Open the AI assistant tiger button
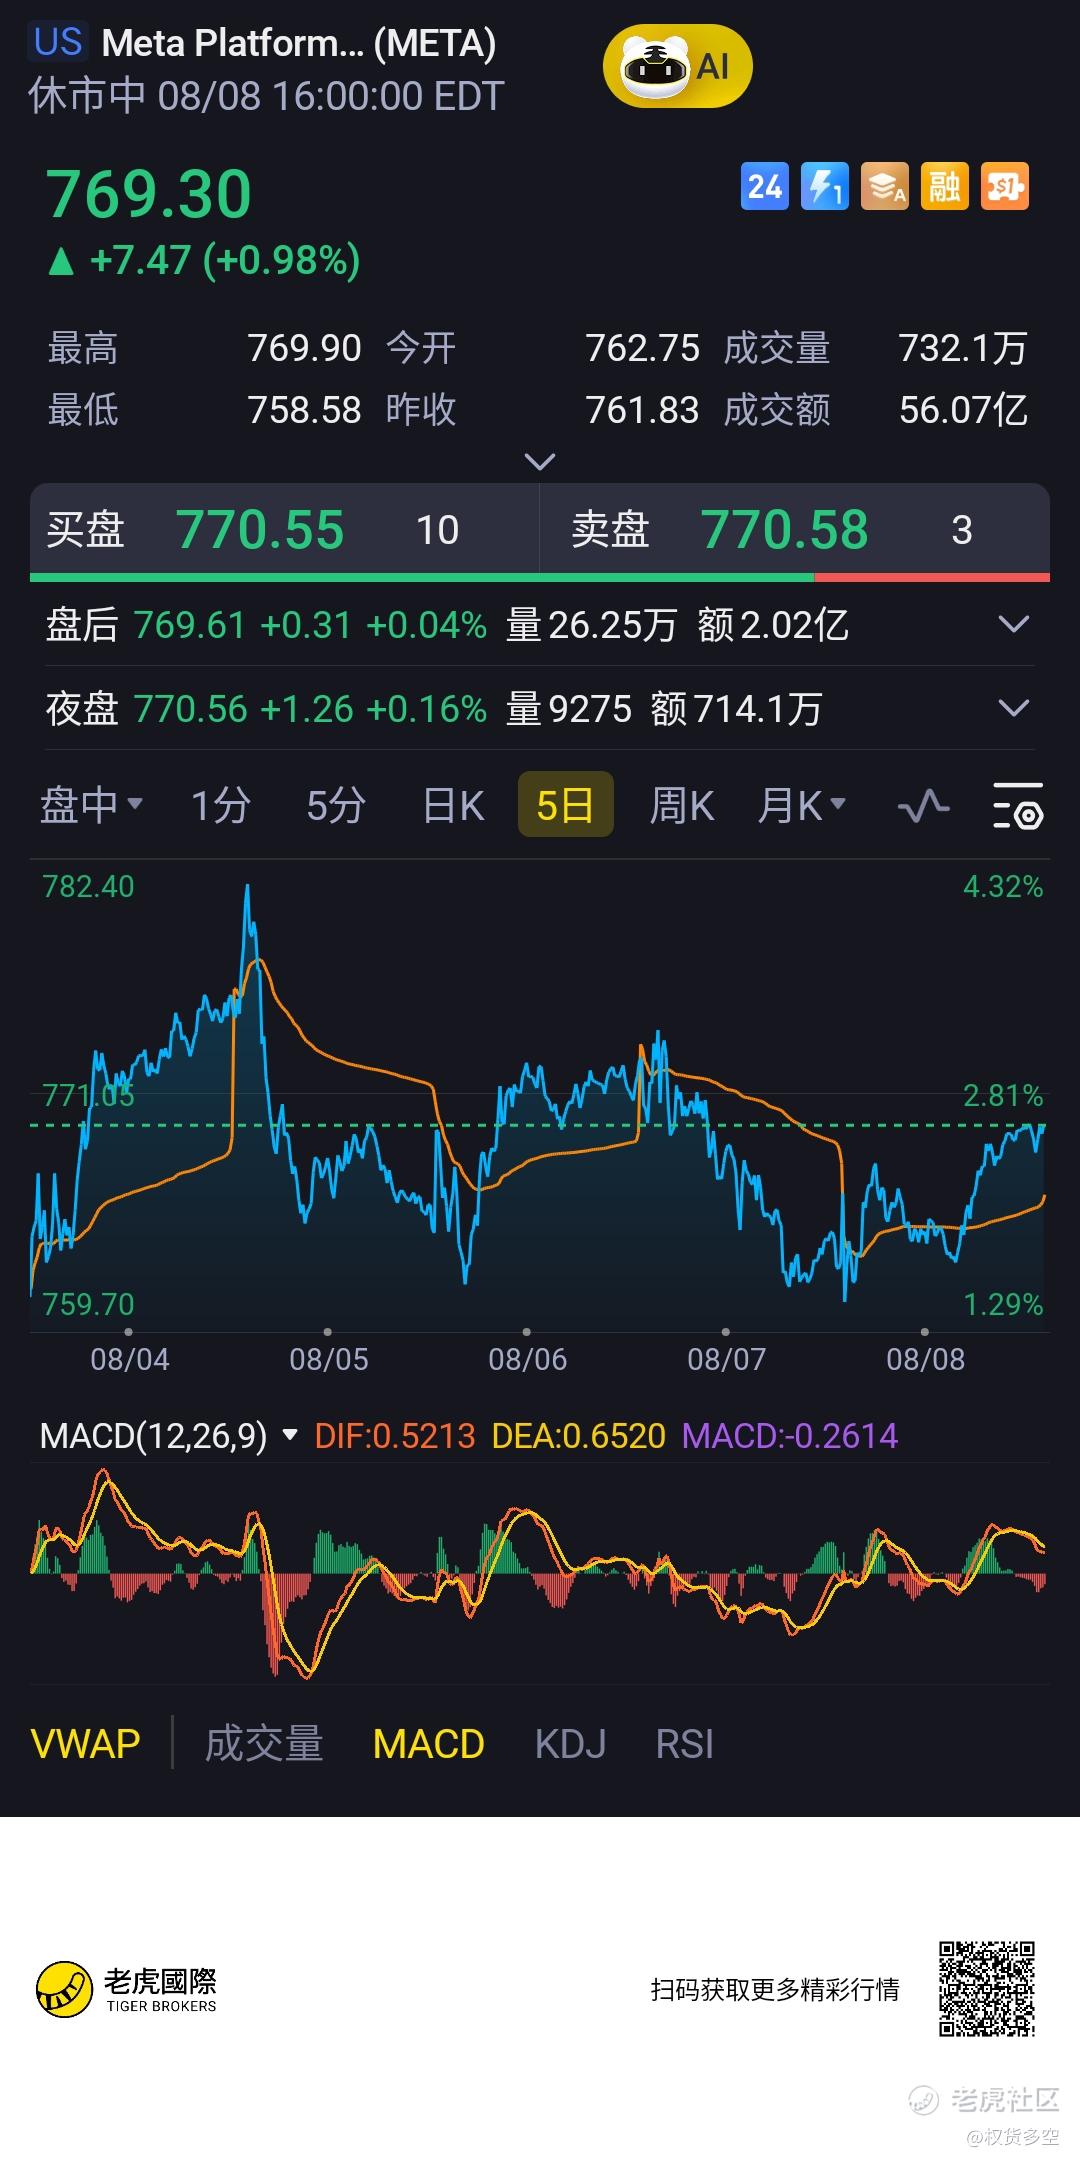The height and width of the screenshot is (2162, 1080). coord(677,66)
